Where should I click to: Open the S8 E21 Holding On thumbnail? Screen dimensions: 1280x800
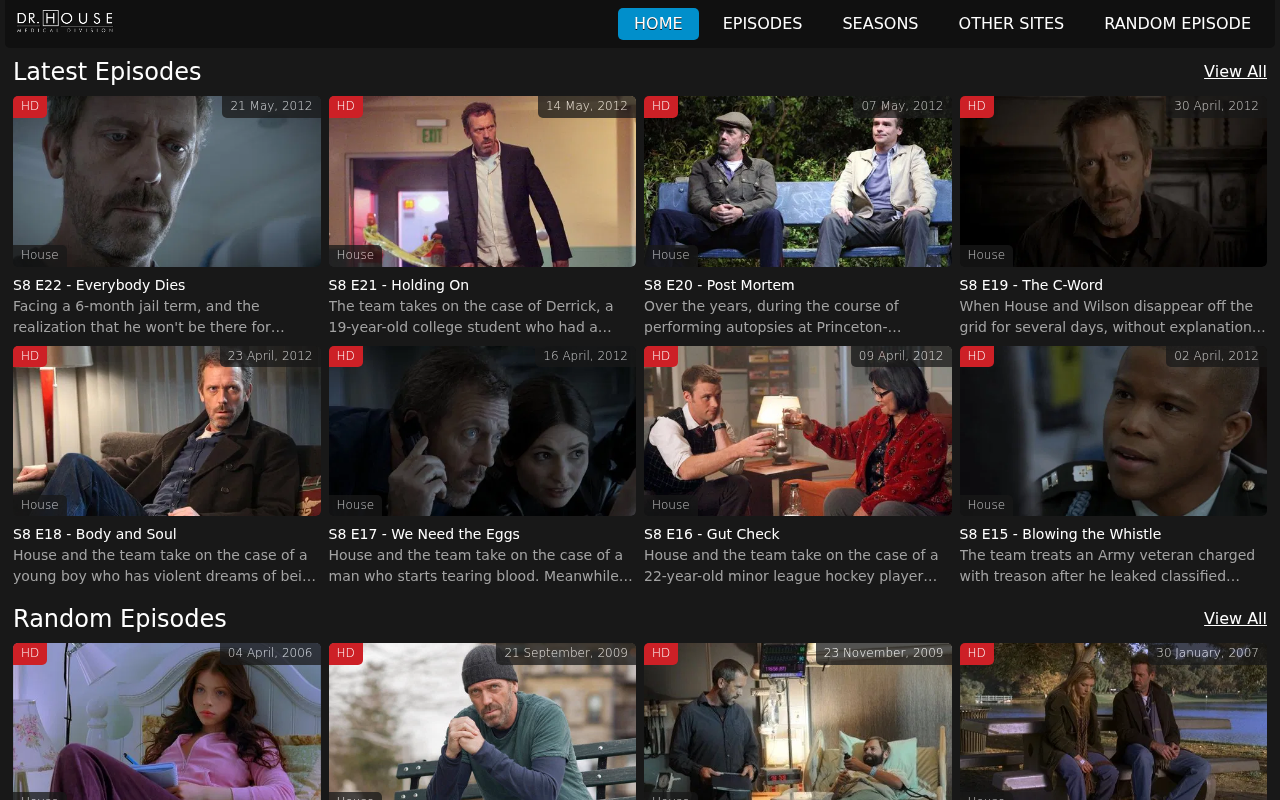pos(482,181)
